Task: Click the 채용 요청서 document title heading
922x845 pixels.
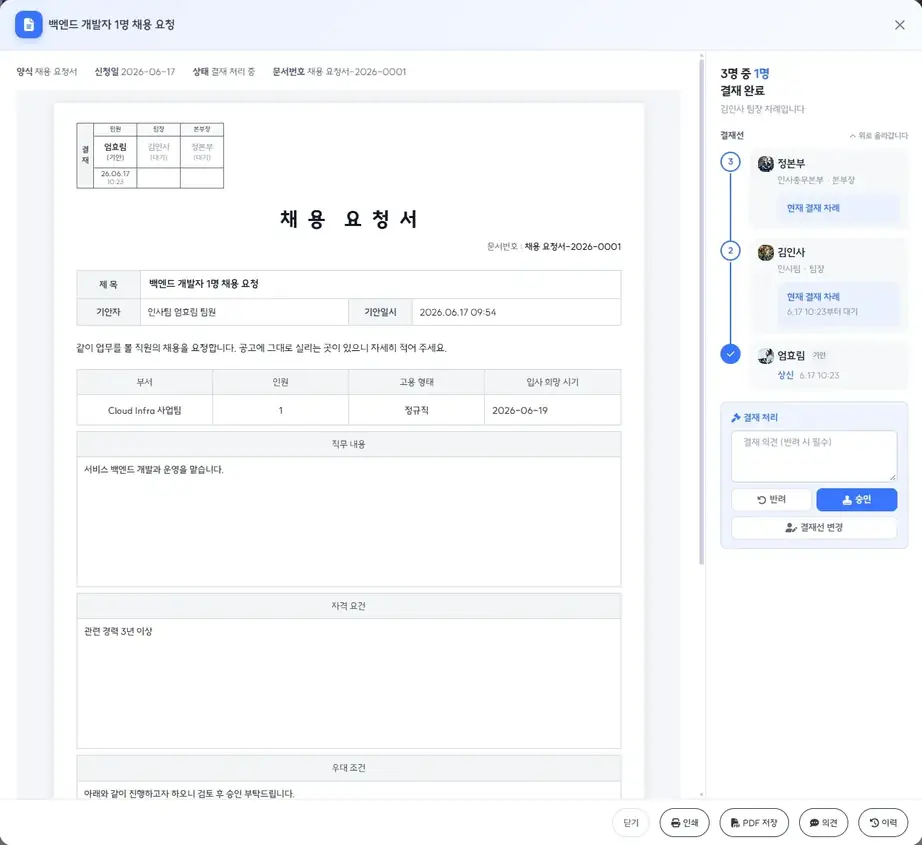Action: point(349,219)
